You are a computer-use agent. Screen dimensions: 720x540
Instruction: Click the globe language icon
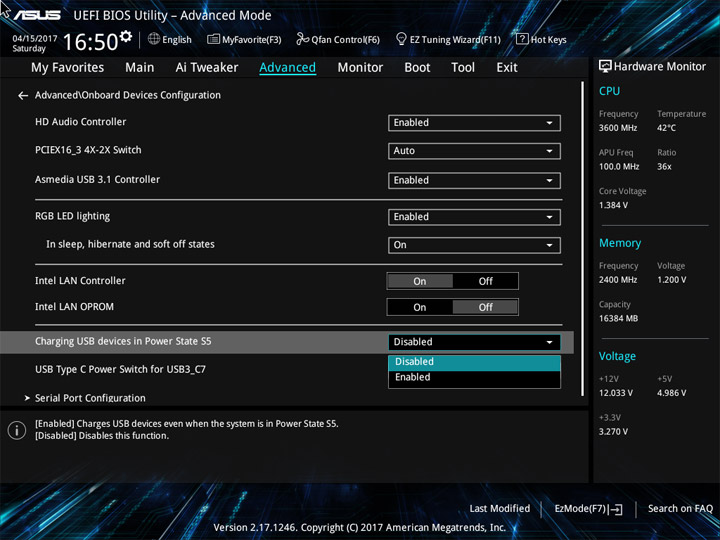[154, 39]
